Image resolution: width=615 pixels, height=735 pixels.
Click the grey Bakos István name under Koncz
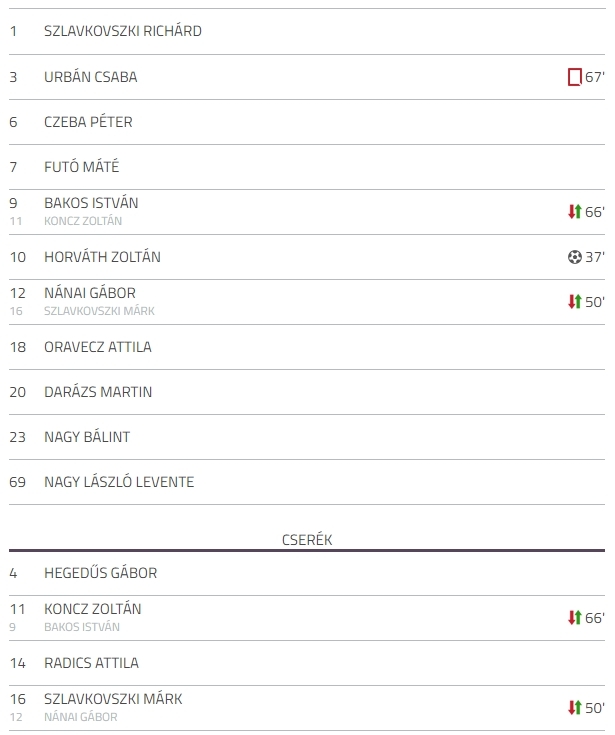(x=82, y=627)
